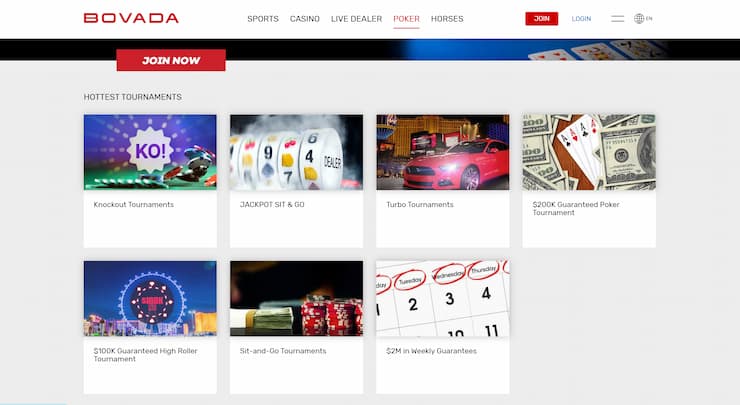Open the Horses section
This screenshot has width=740, height=405.
(x=447, y=19)
